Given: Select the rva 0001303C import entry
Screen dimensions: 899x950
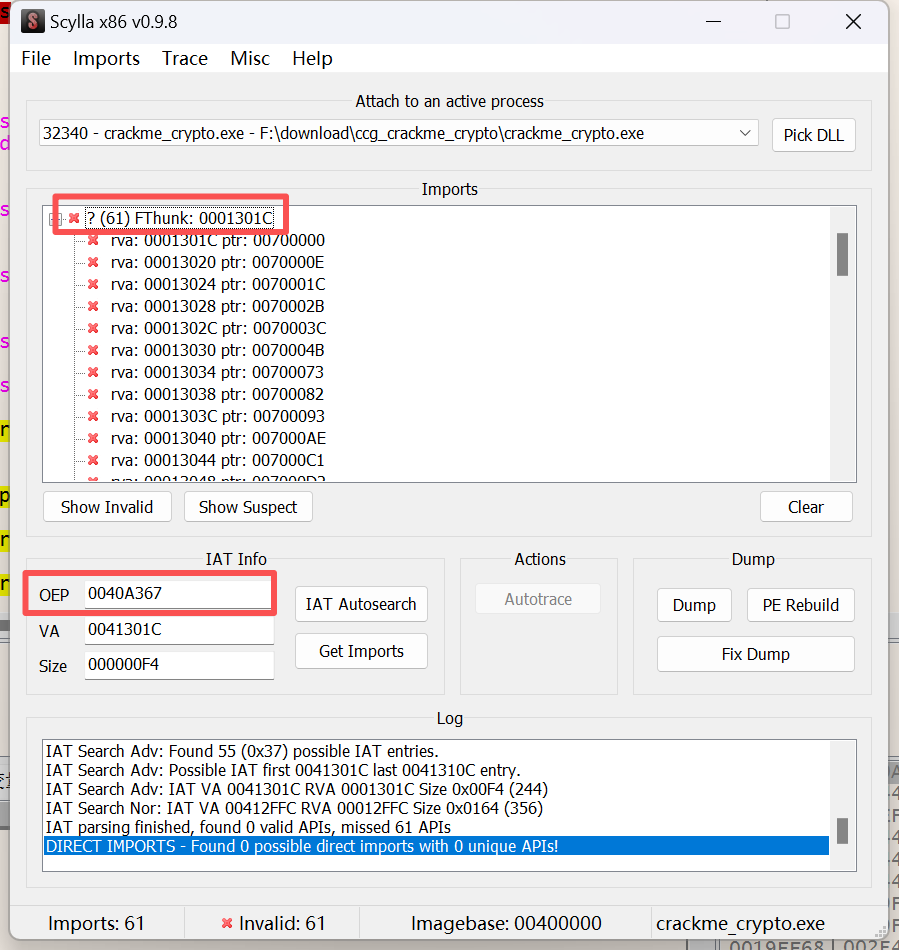Looking at the screenshot, I should (x=217, y=416).
